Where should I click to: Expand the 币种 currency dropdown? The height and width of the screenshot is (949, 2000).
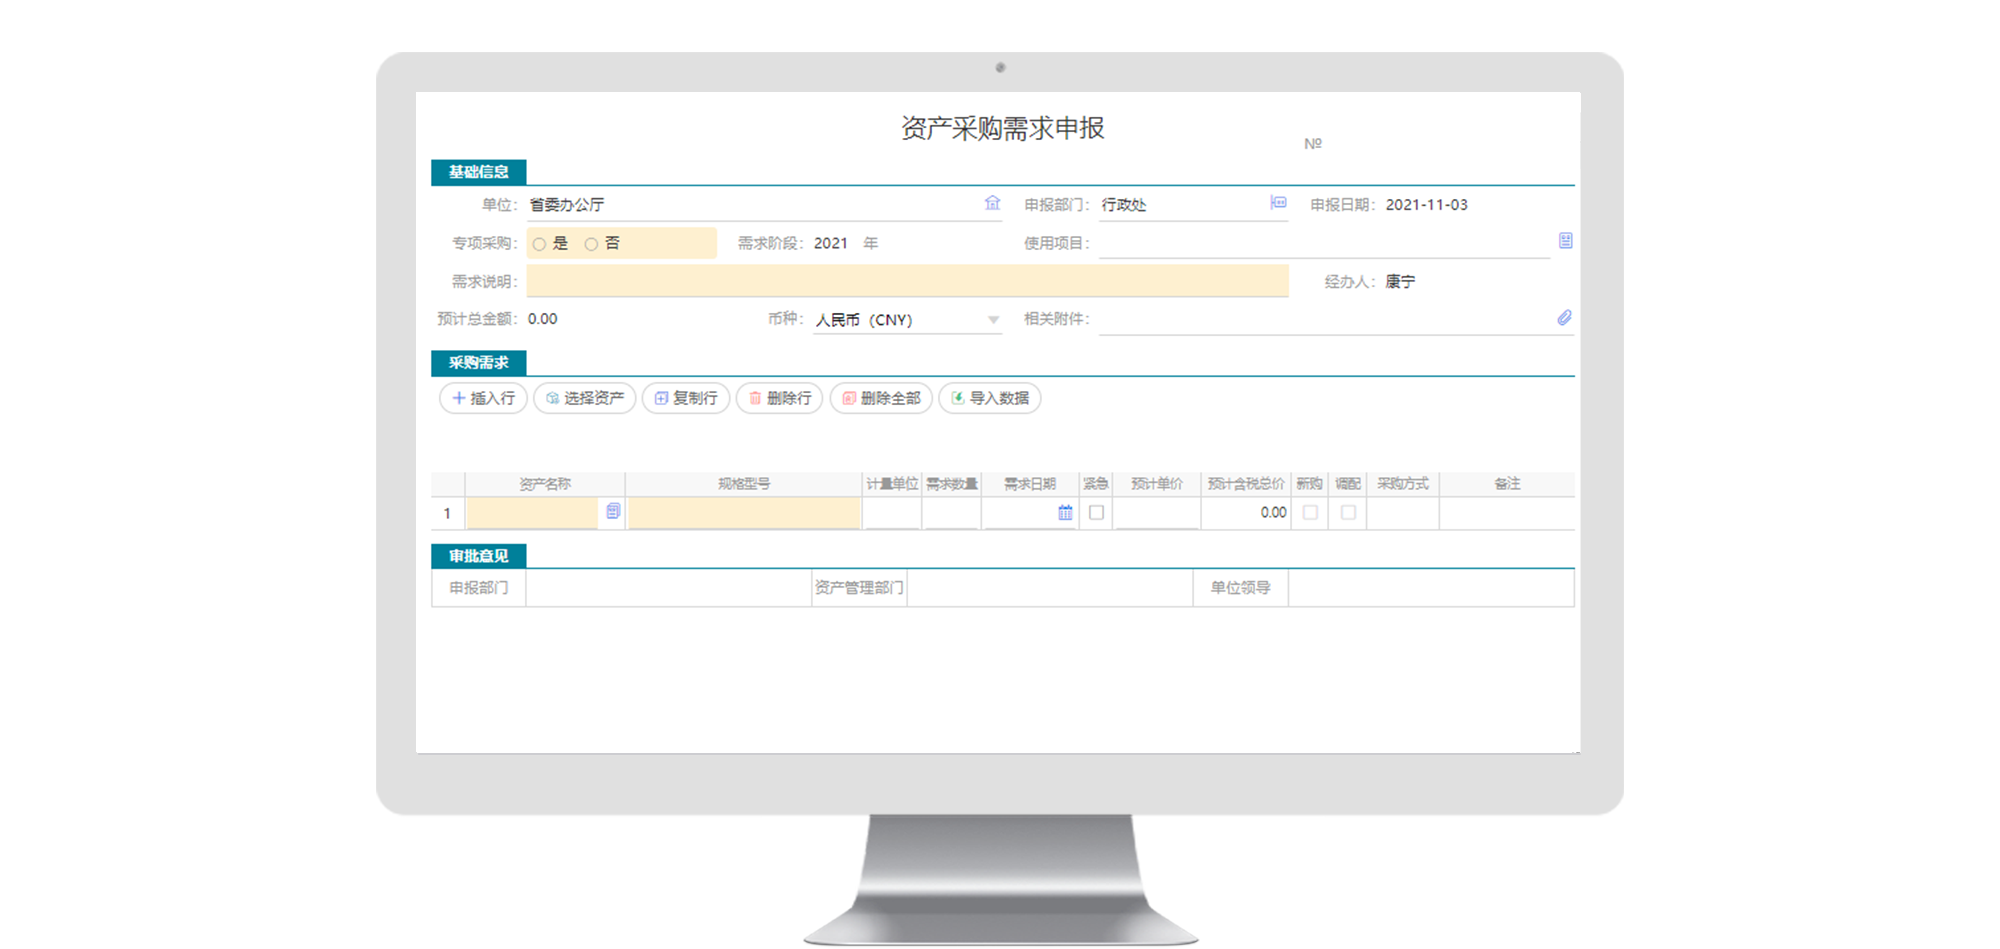[993, 320]
